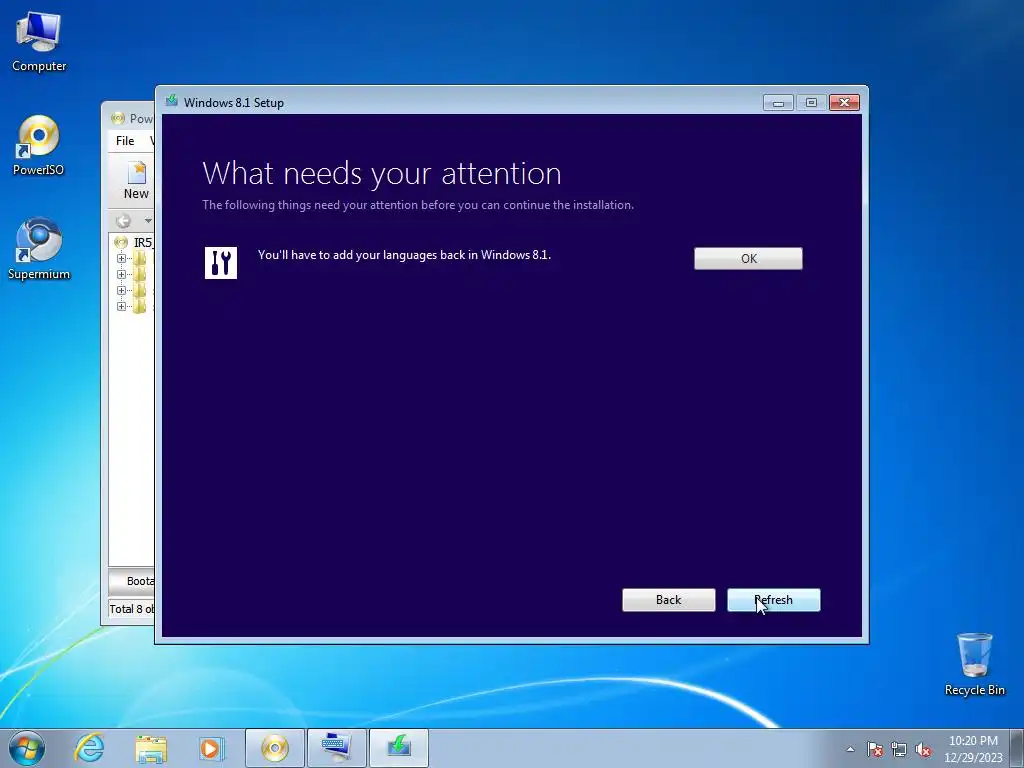1024x768 pixels.
Task: Open Windows Media Player from taskbar
Action: click(211, 748)
